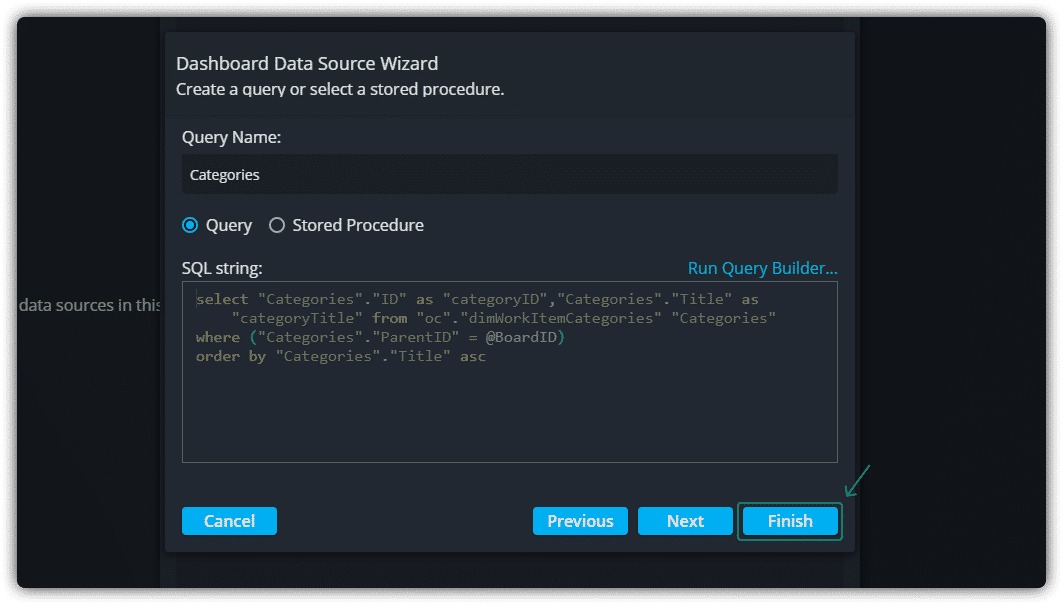Click the 'order by' line in SQL
Screen dimensions: 1063x605
click(x=341, y=356)
